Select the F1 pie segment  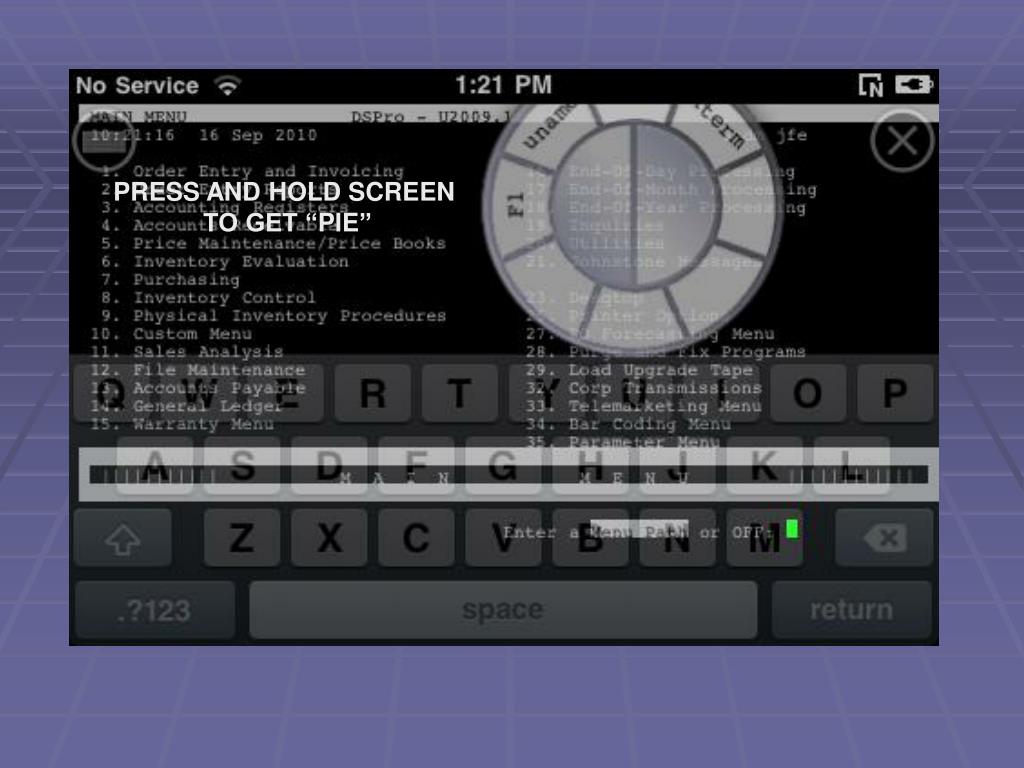pos(516,204)
